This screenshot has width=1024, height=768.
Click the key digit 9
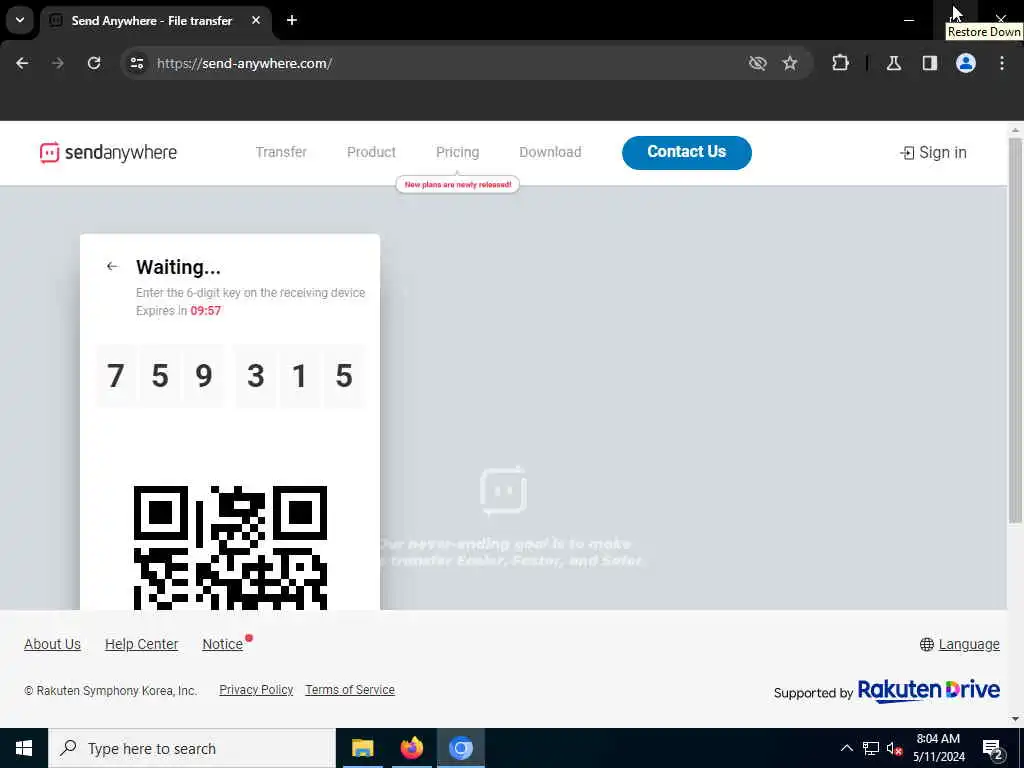coord(204,376)
